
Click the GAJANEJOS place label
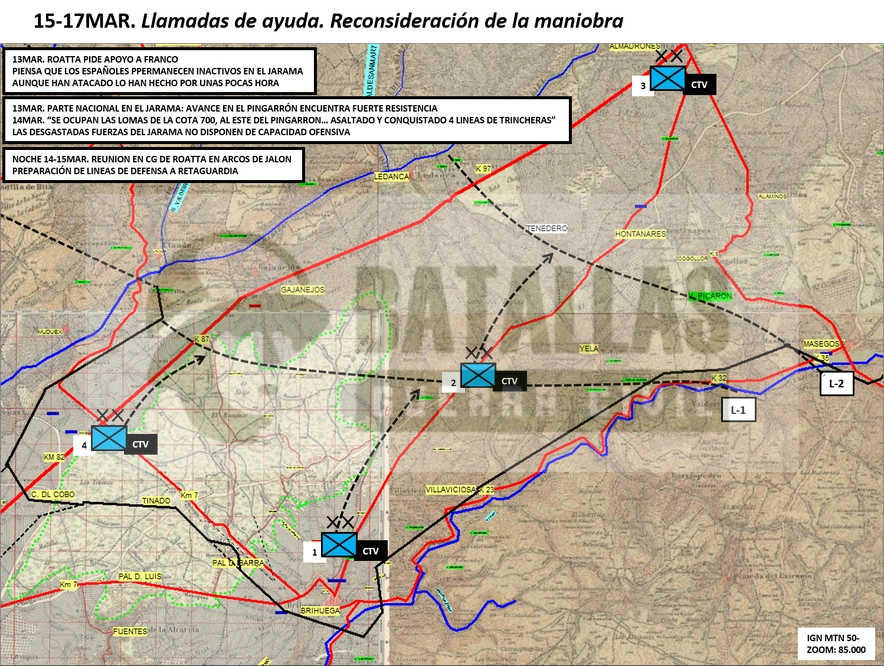pyautogui.click(x=303, y=289)
